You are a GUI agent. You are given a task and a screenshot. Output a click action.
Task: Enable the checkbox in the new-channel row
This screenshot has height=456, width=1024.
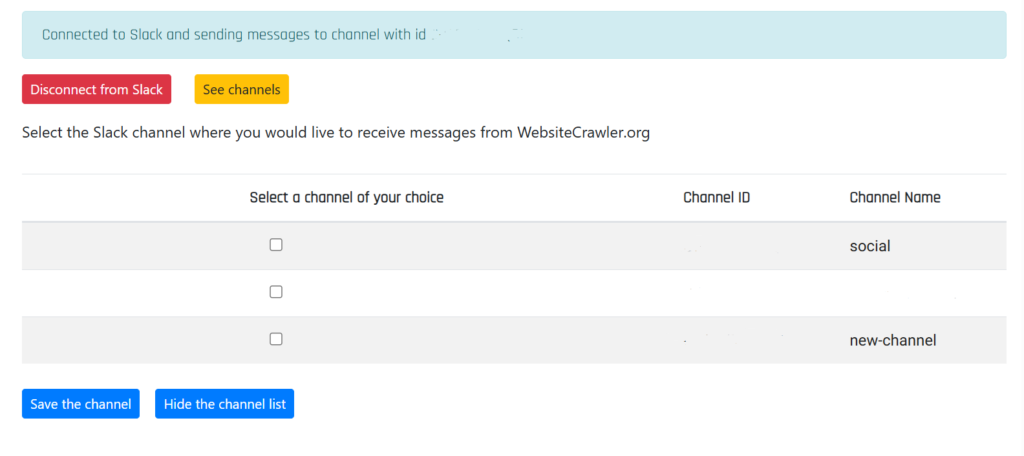click(276, 339)
